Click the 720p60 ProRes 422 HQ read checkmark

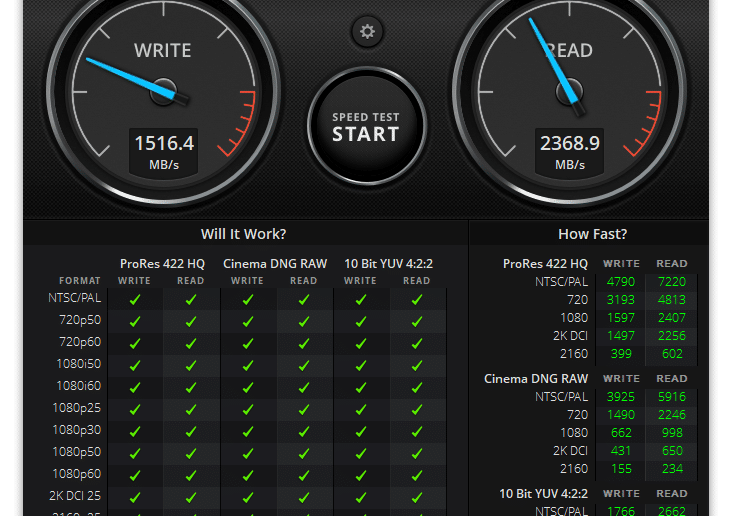coord(190,343)
